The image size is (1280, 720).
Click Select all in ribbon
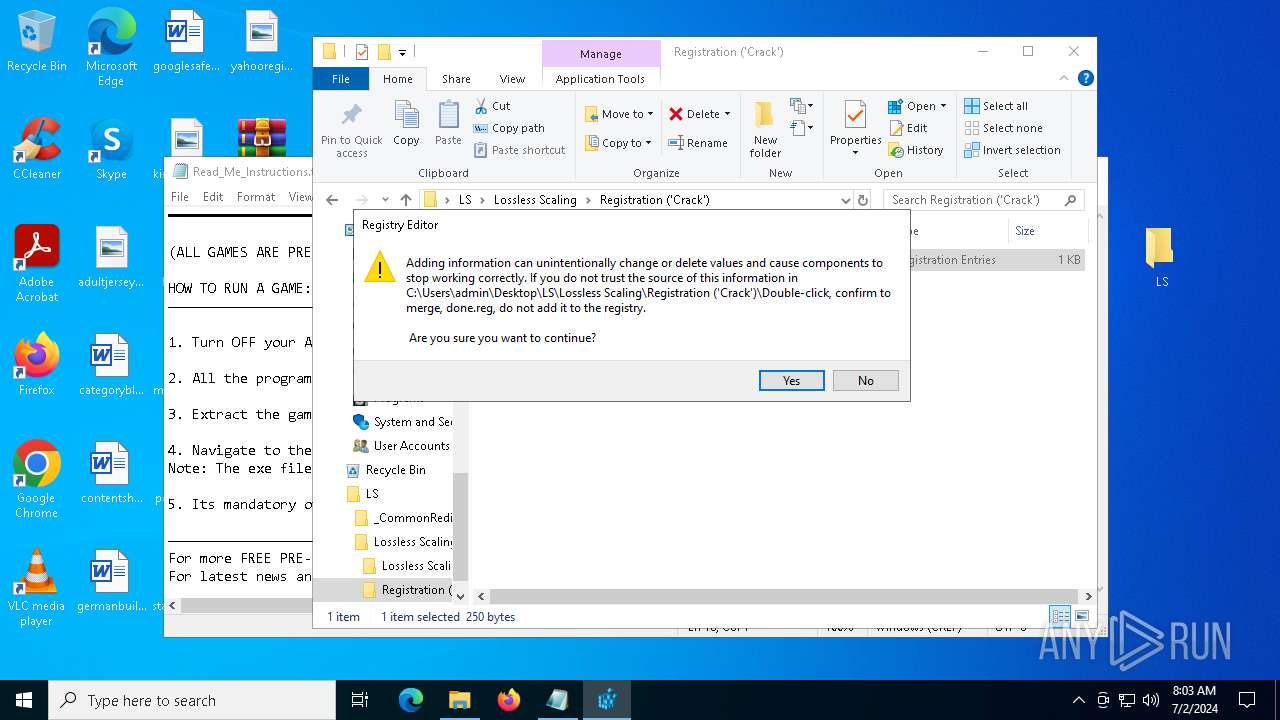click(x=996, y=106)
